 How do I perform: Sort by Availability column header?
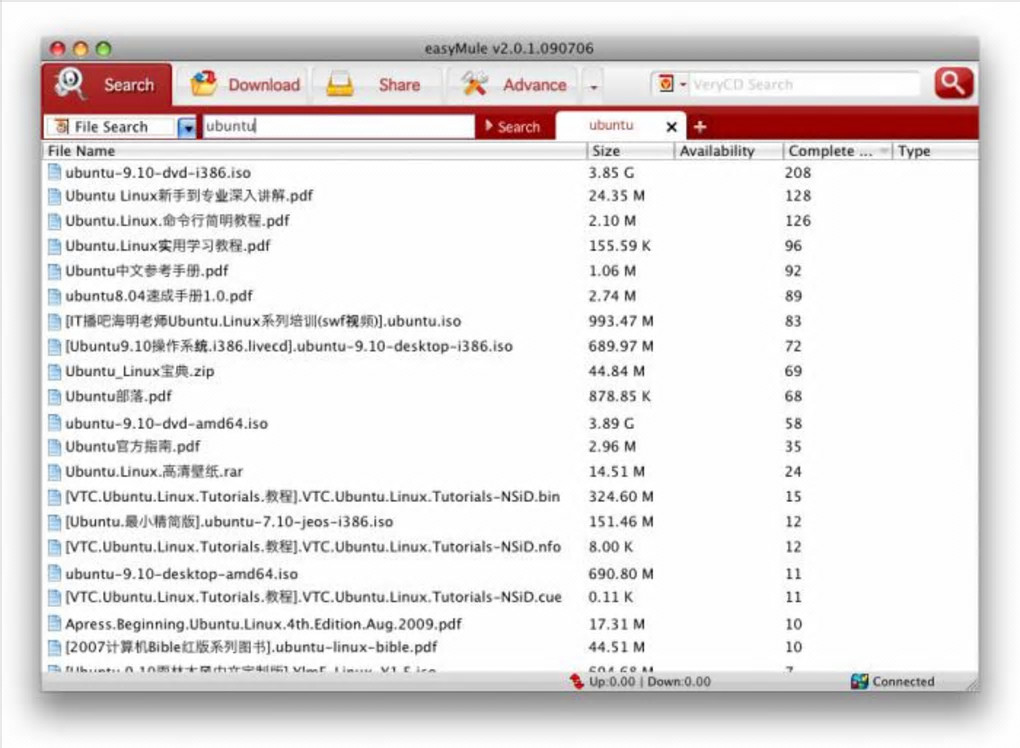click(x=728, y=151)
